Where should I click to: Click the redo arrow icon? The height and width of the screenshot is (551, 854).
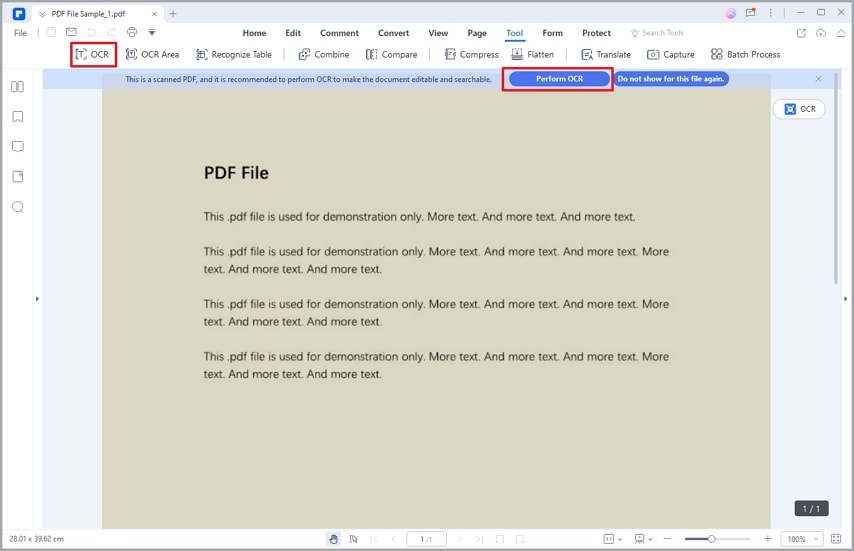coord(112,33)
